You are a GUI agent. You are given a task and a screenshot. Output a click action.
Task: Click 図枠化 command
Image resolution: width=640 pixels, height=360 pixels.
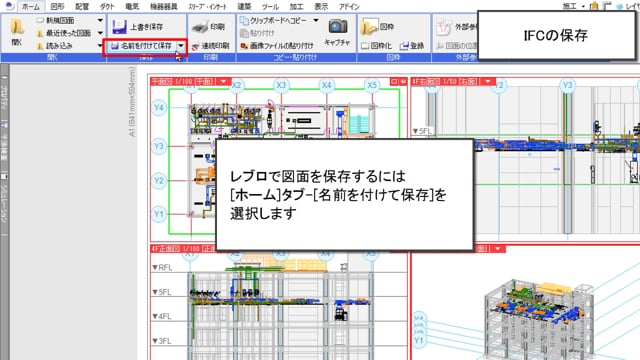click(376, 46)
